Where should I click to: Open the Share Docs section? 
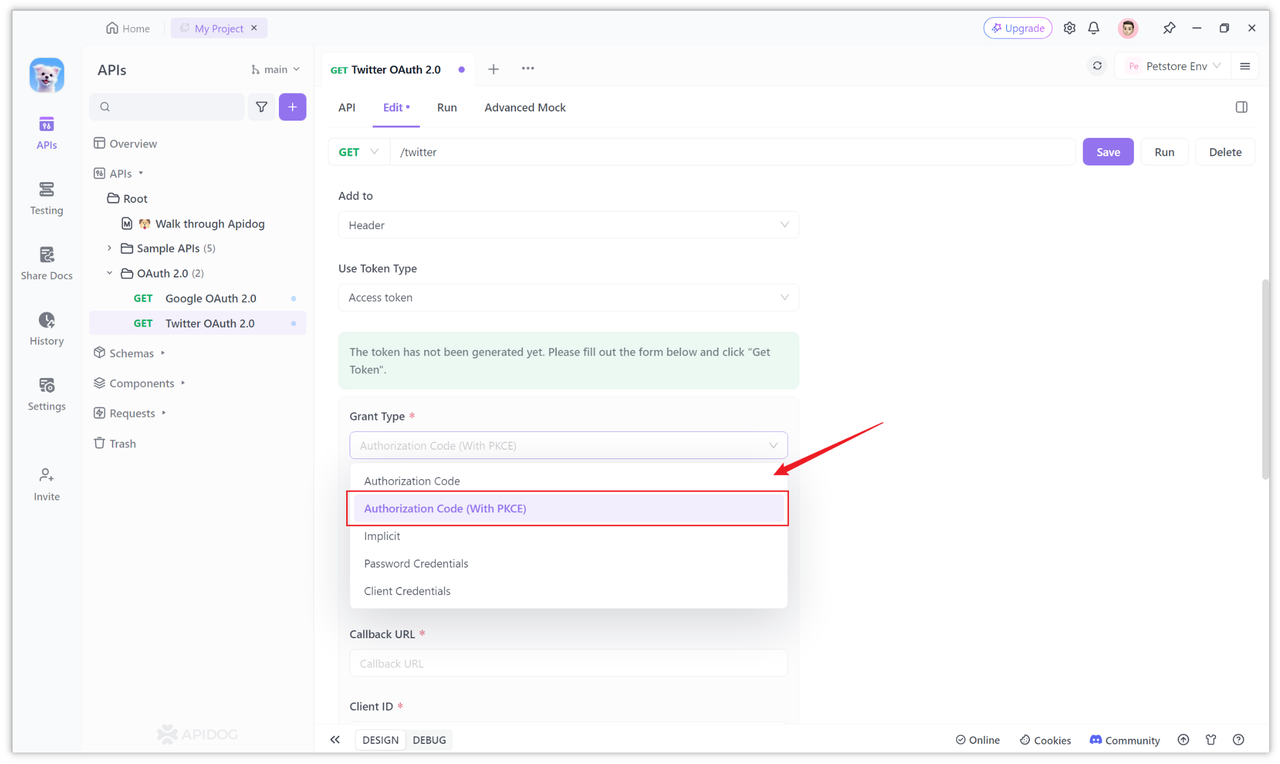click(x=46, y=263)
